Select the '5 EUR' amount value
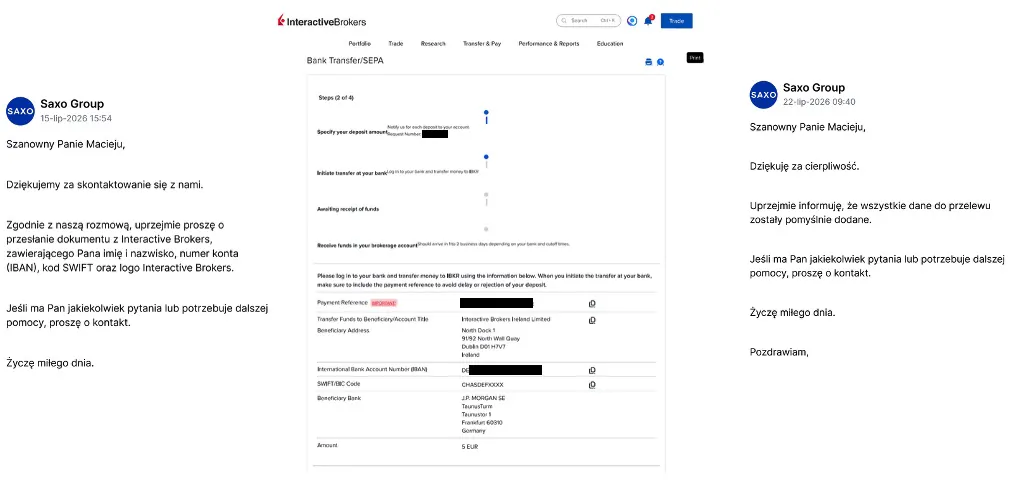1023x483 pixels. coord(470,446)
